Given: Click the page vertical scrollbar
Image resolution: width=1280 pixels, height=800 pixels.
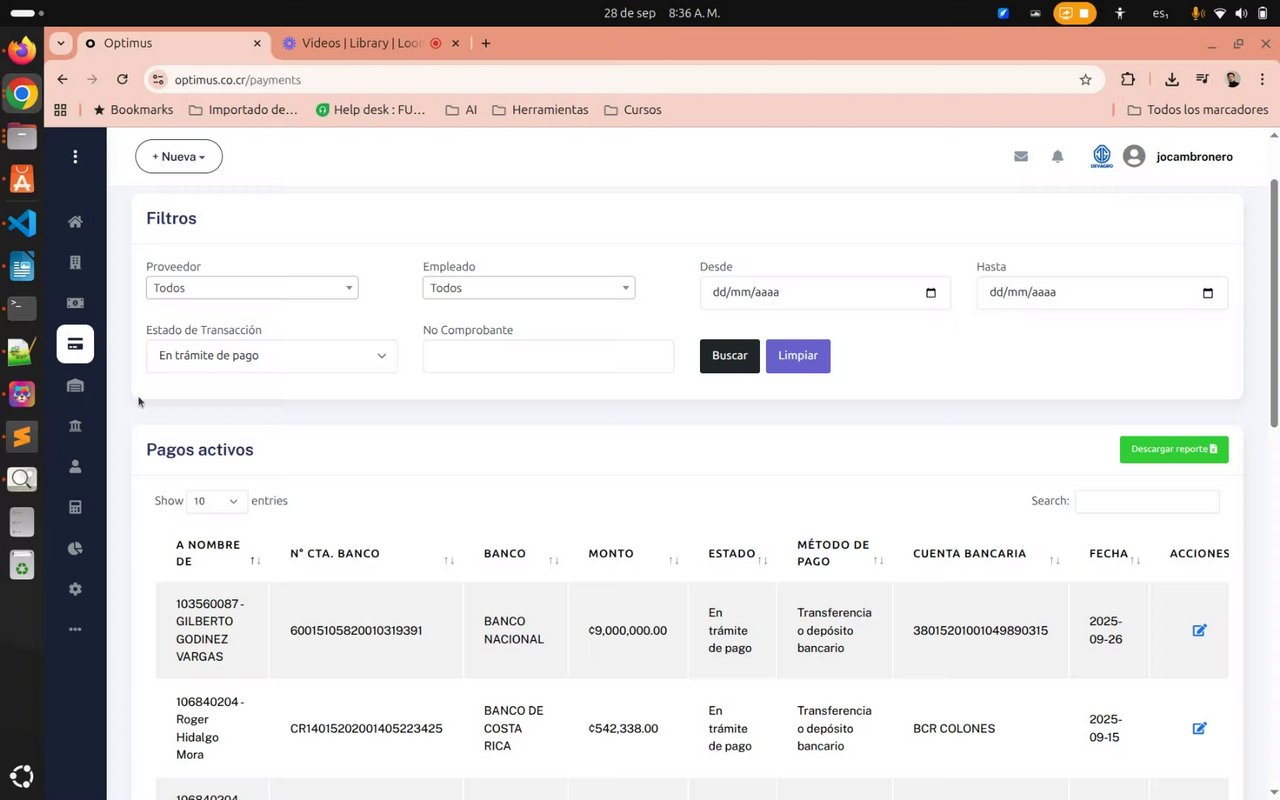Looking at the screenshot, I should pyautogui.click(x=1274, y=304).
